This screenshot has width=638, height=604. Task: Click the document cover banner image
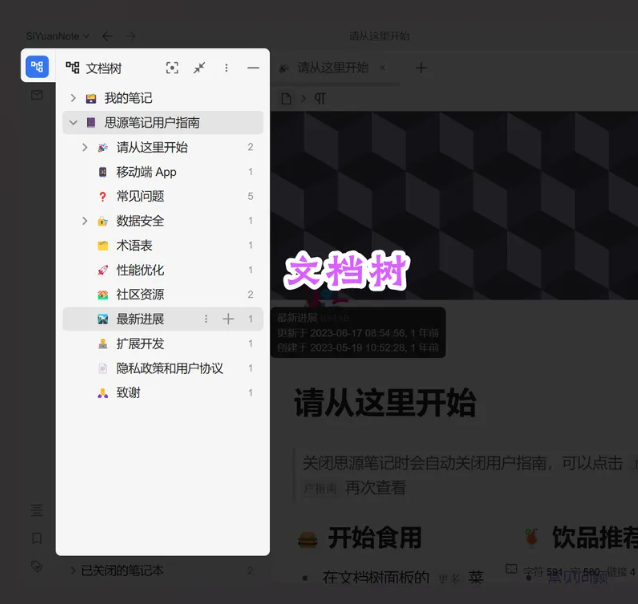click(454, 206)
